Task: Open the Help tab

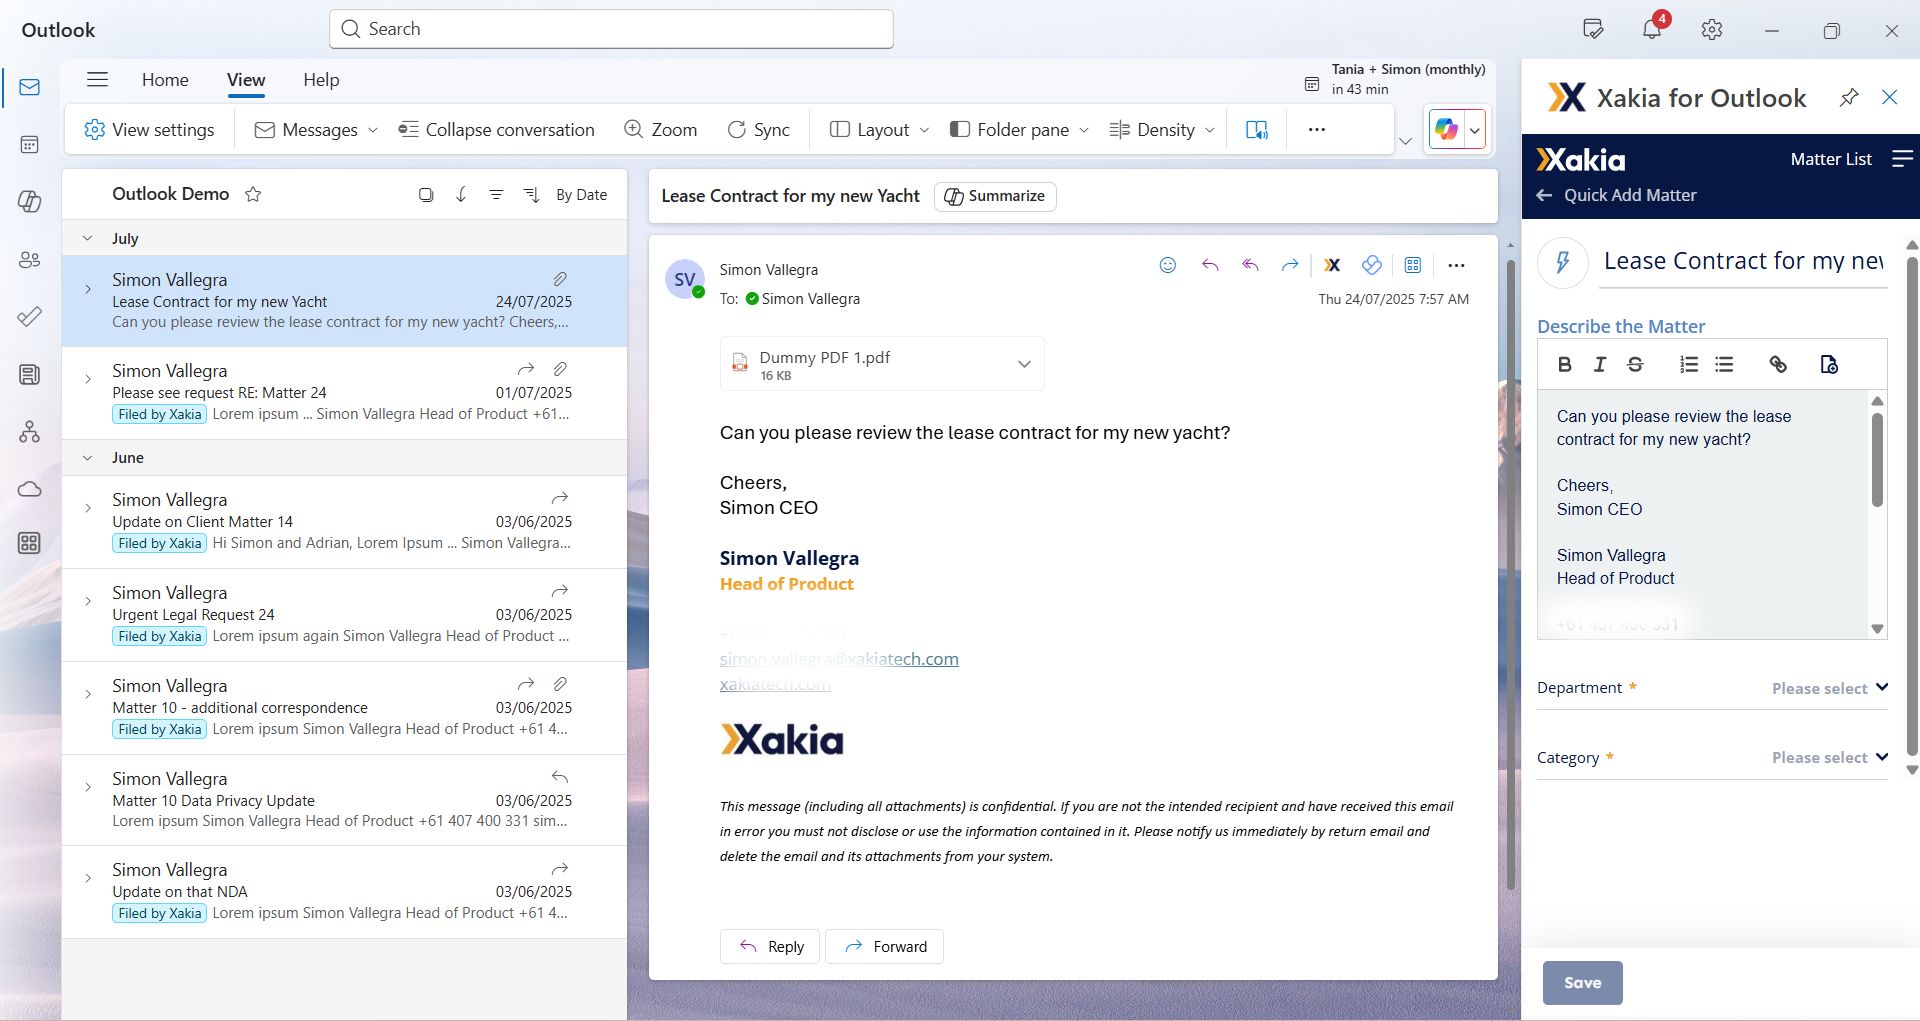Action: [x=321, y=80]
